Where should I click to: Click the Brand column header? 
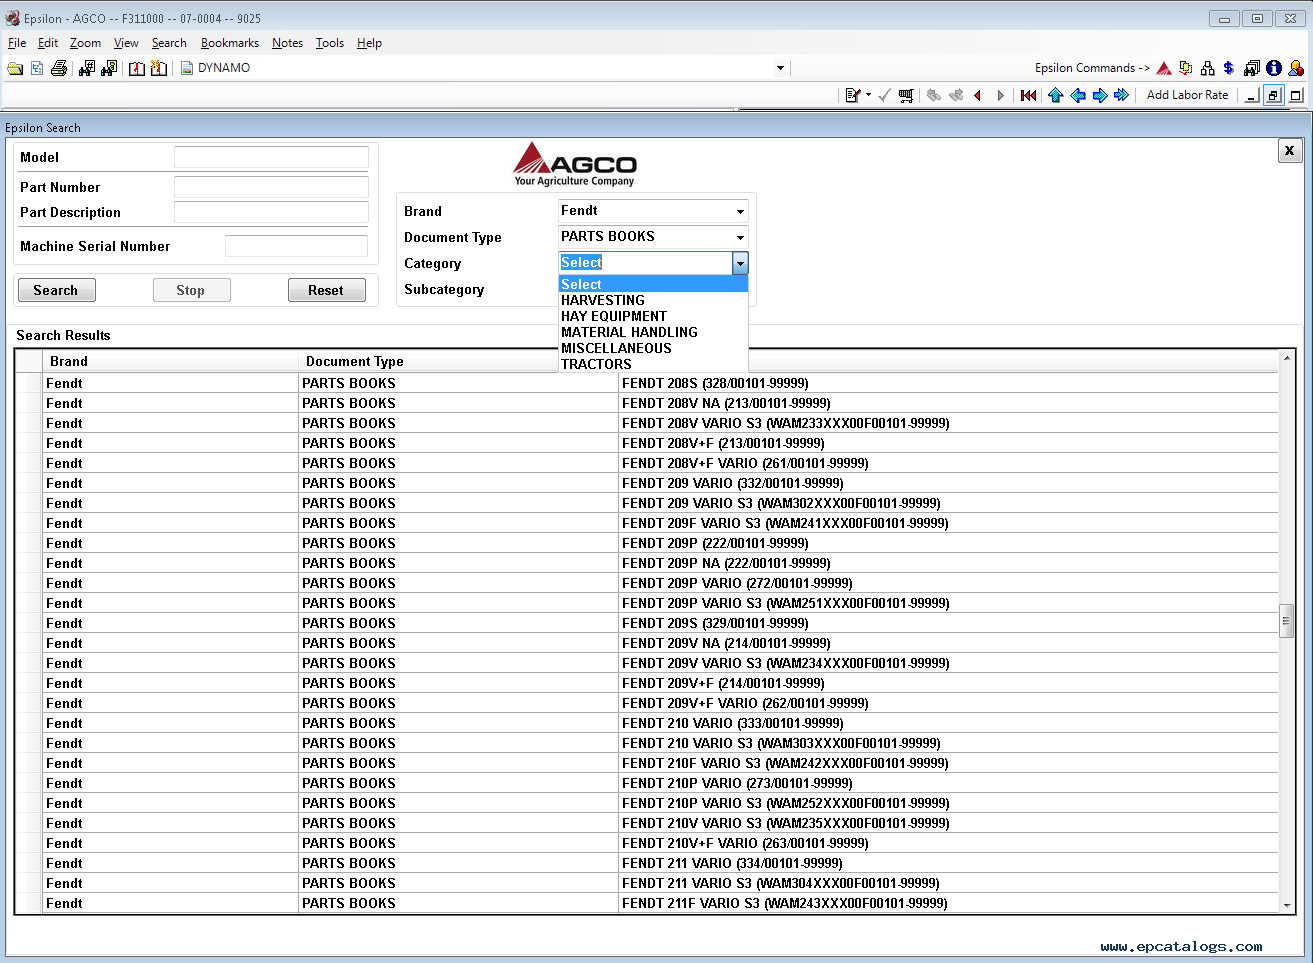pyautogui.click(x=171, y=361)
